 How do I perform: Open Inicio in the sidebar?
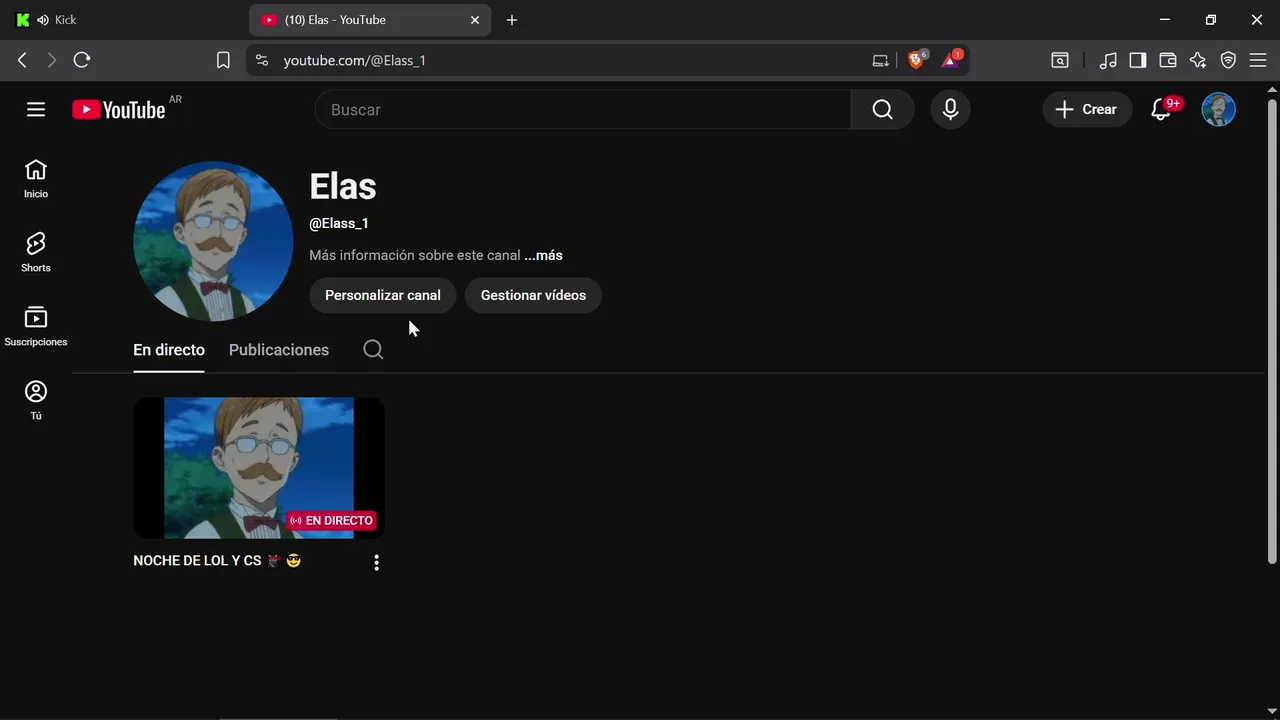(x=36, y=179)
